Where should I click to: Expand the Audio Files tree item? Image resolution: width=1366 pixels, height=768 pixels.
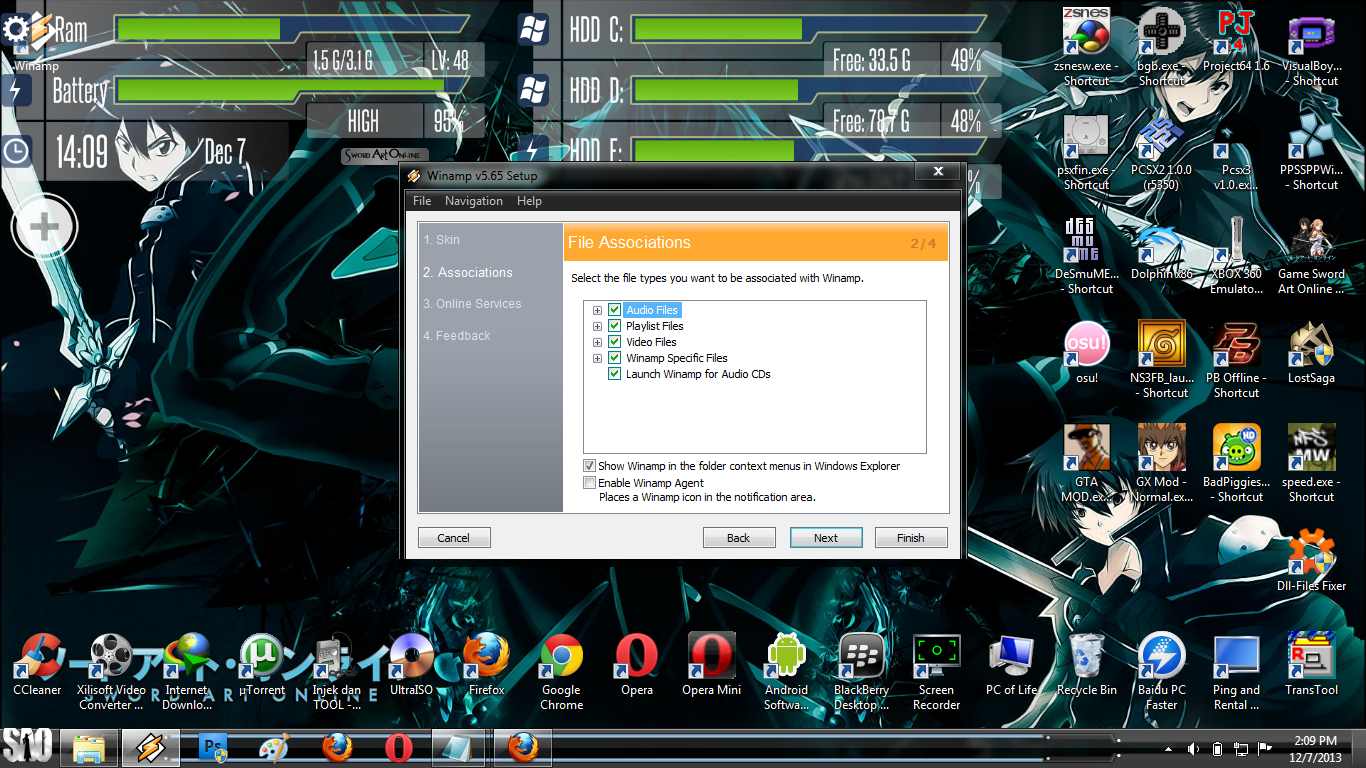click(597, 310)
